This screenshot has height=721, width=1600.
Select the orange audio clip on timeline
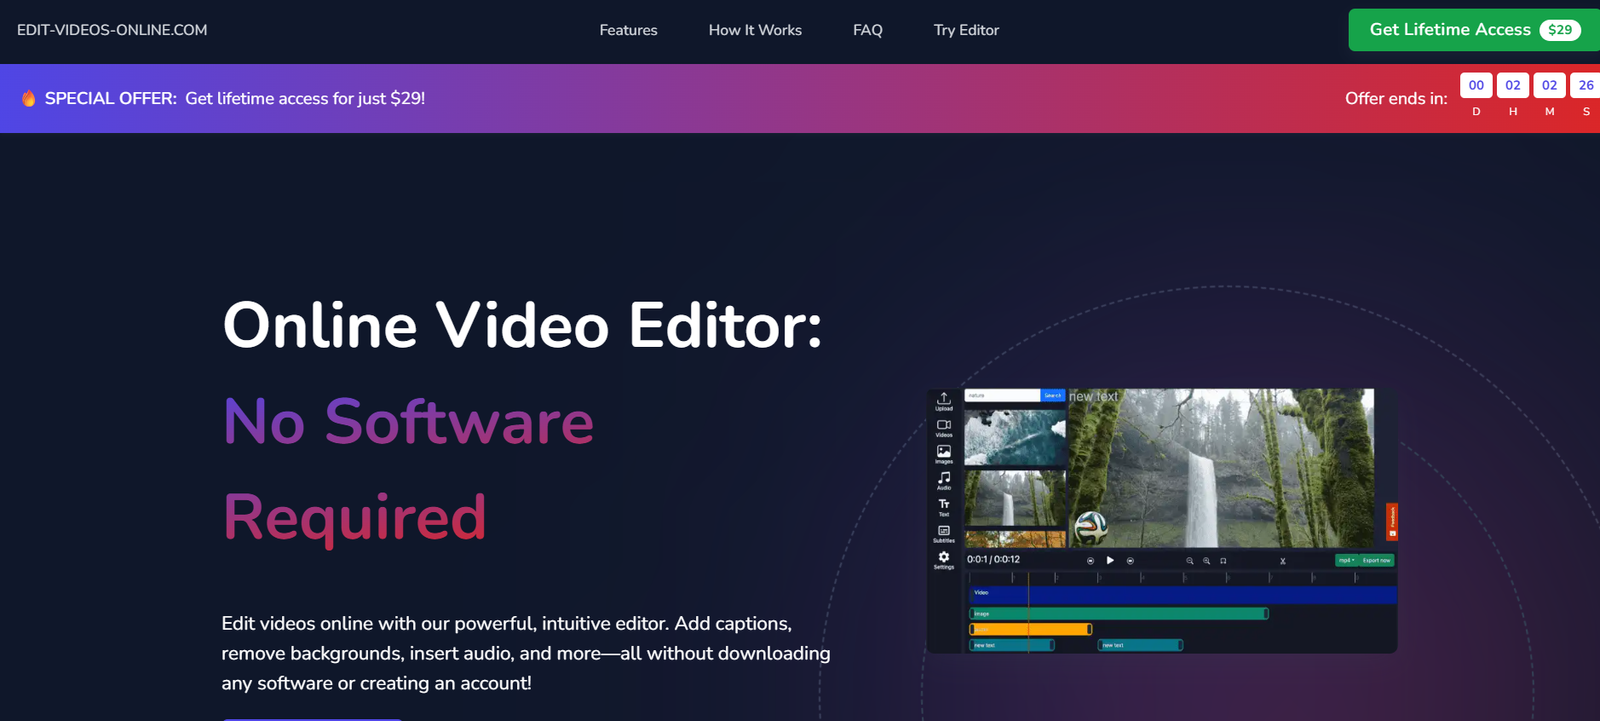tap(1030, 629)
